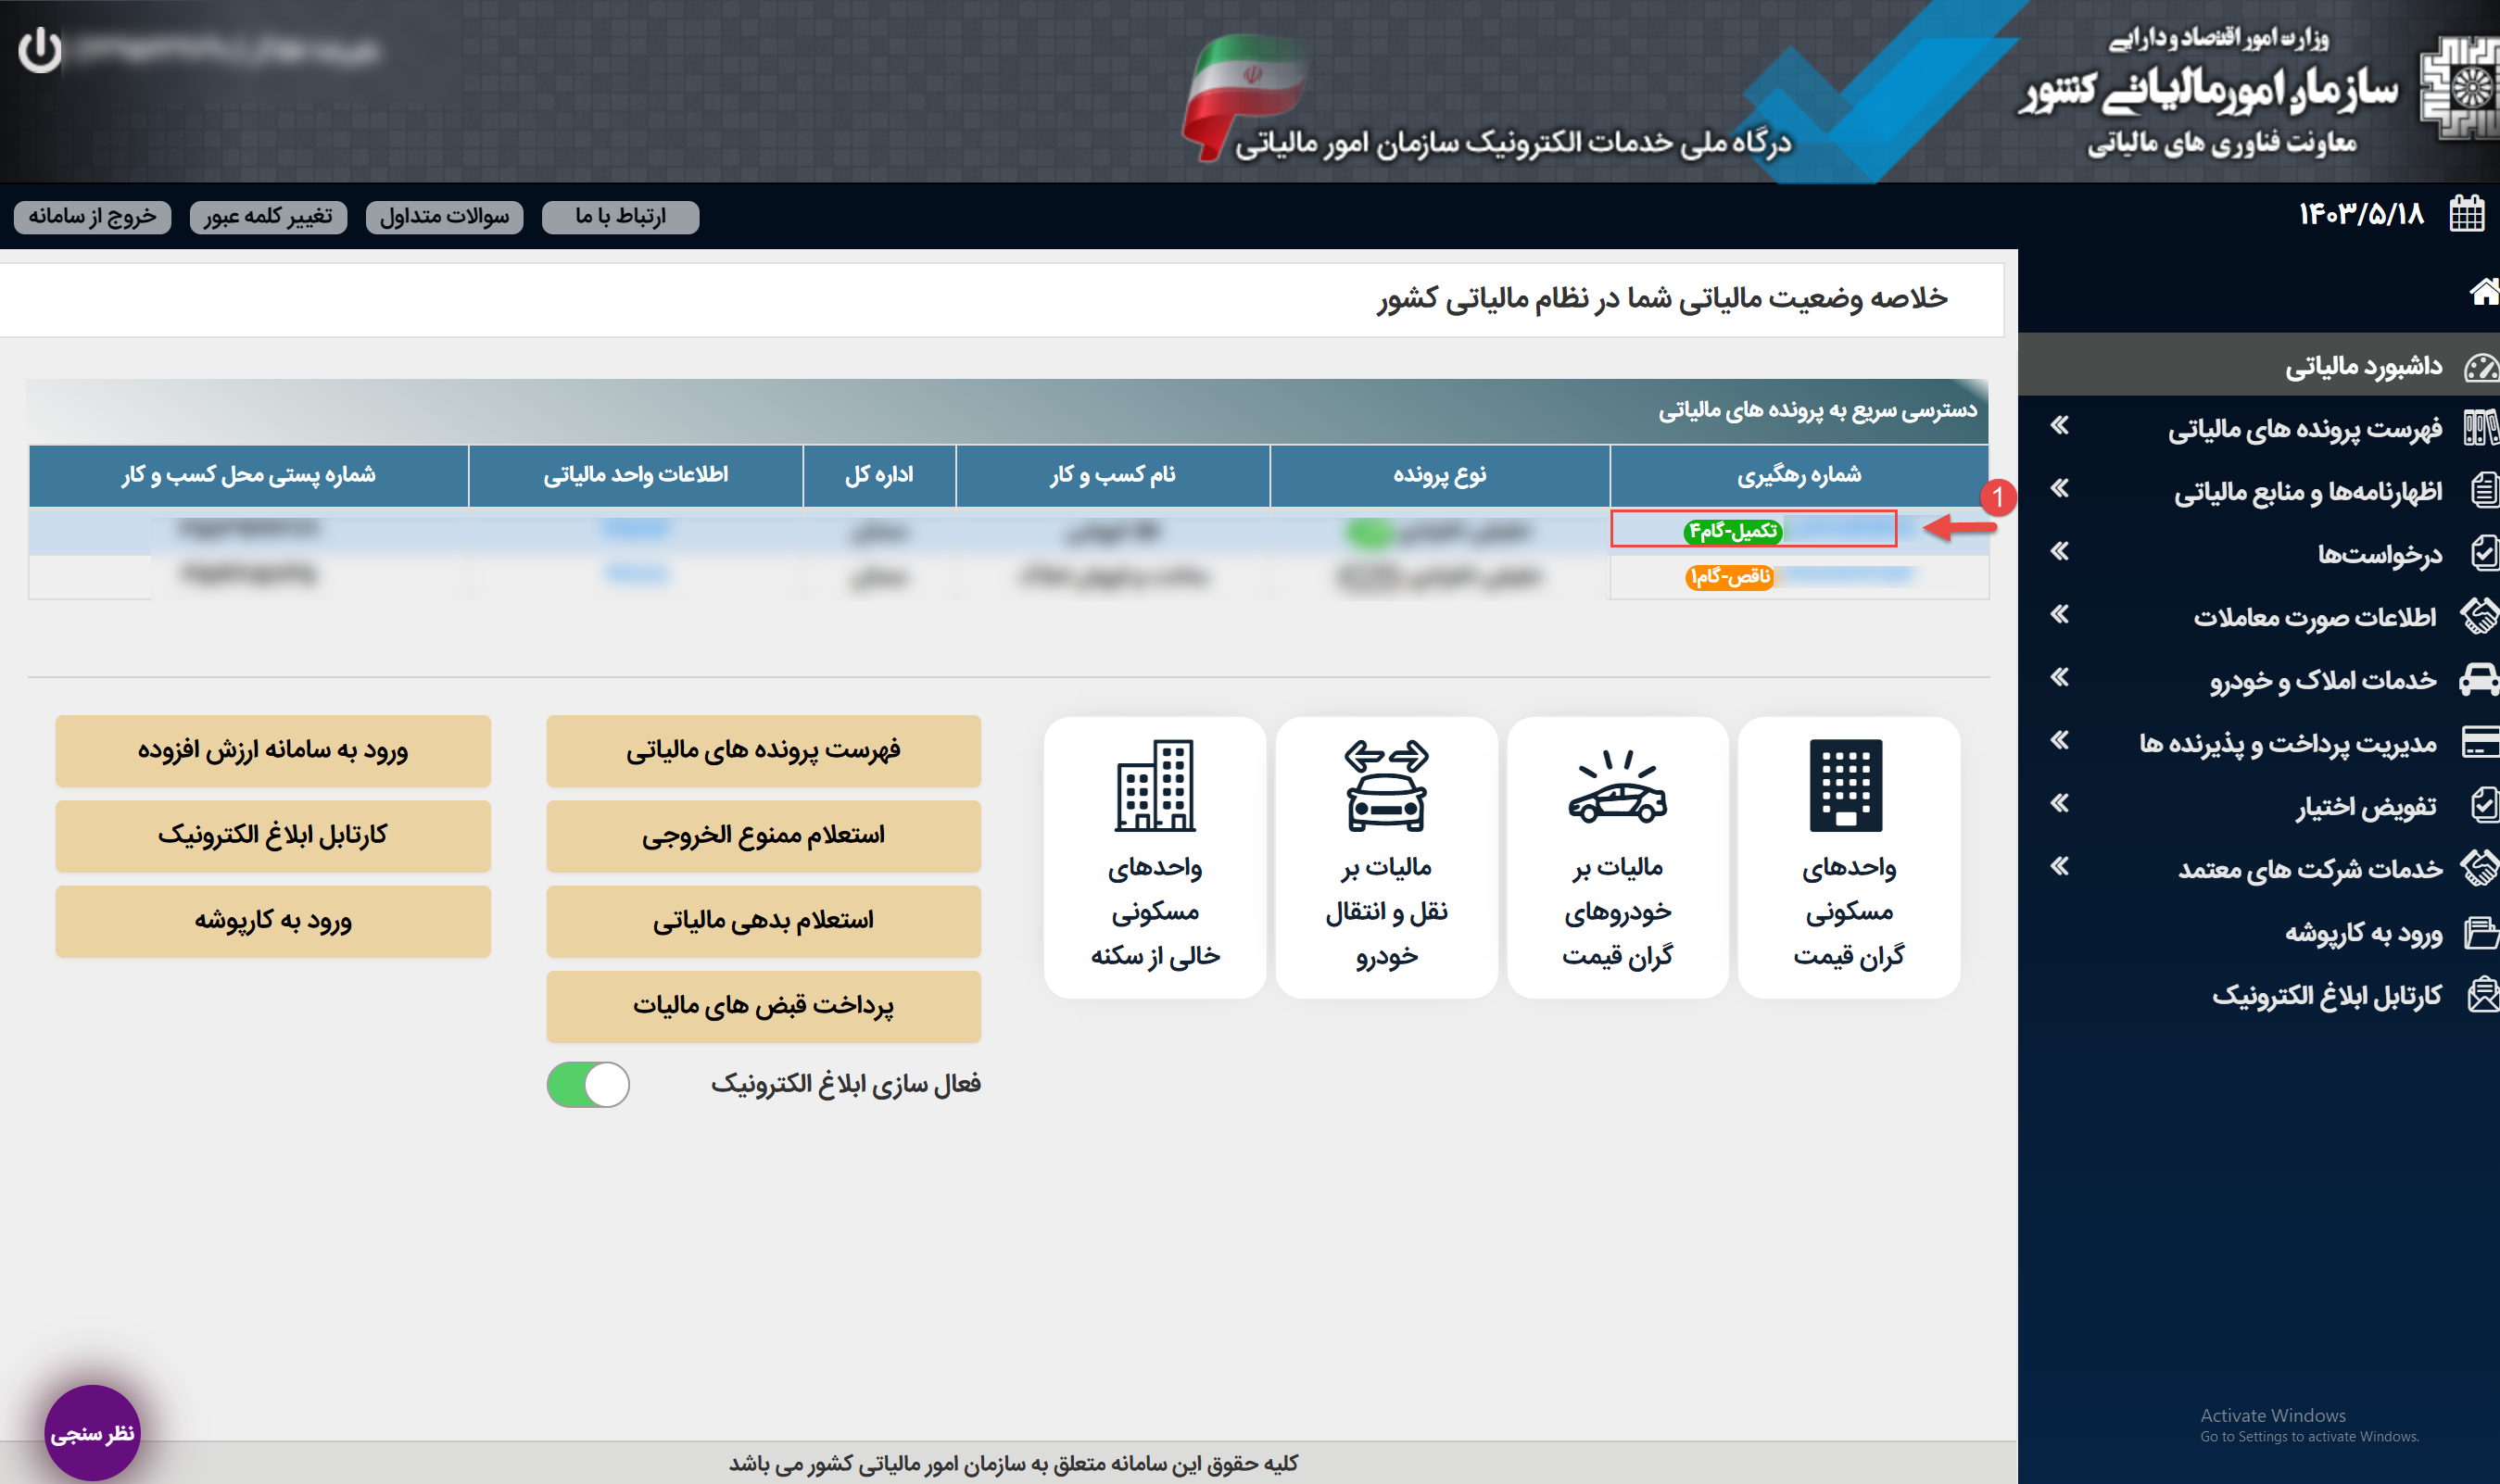Open luxury cars tax icon card

[1617, 790]
